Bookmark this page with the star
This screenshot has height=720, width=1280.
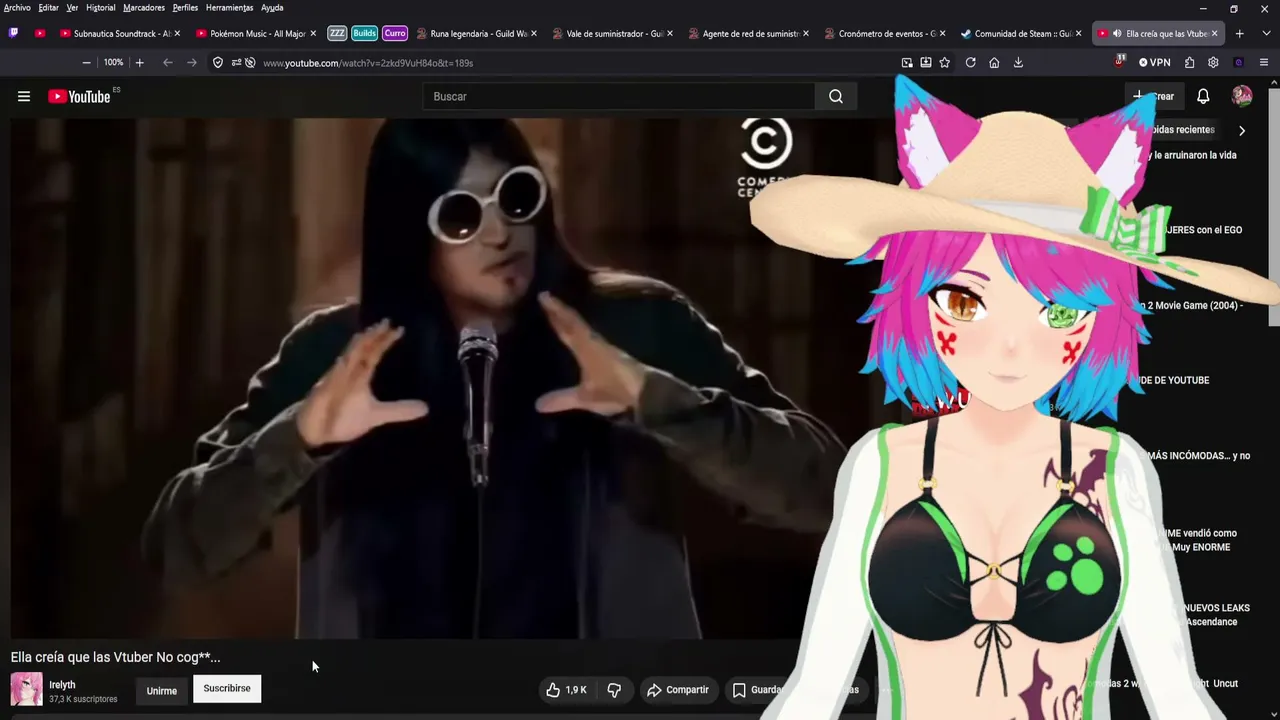click(945, 62)
